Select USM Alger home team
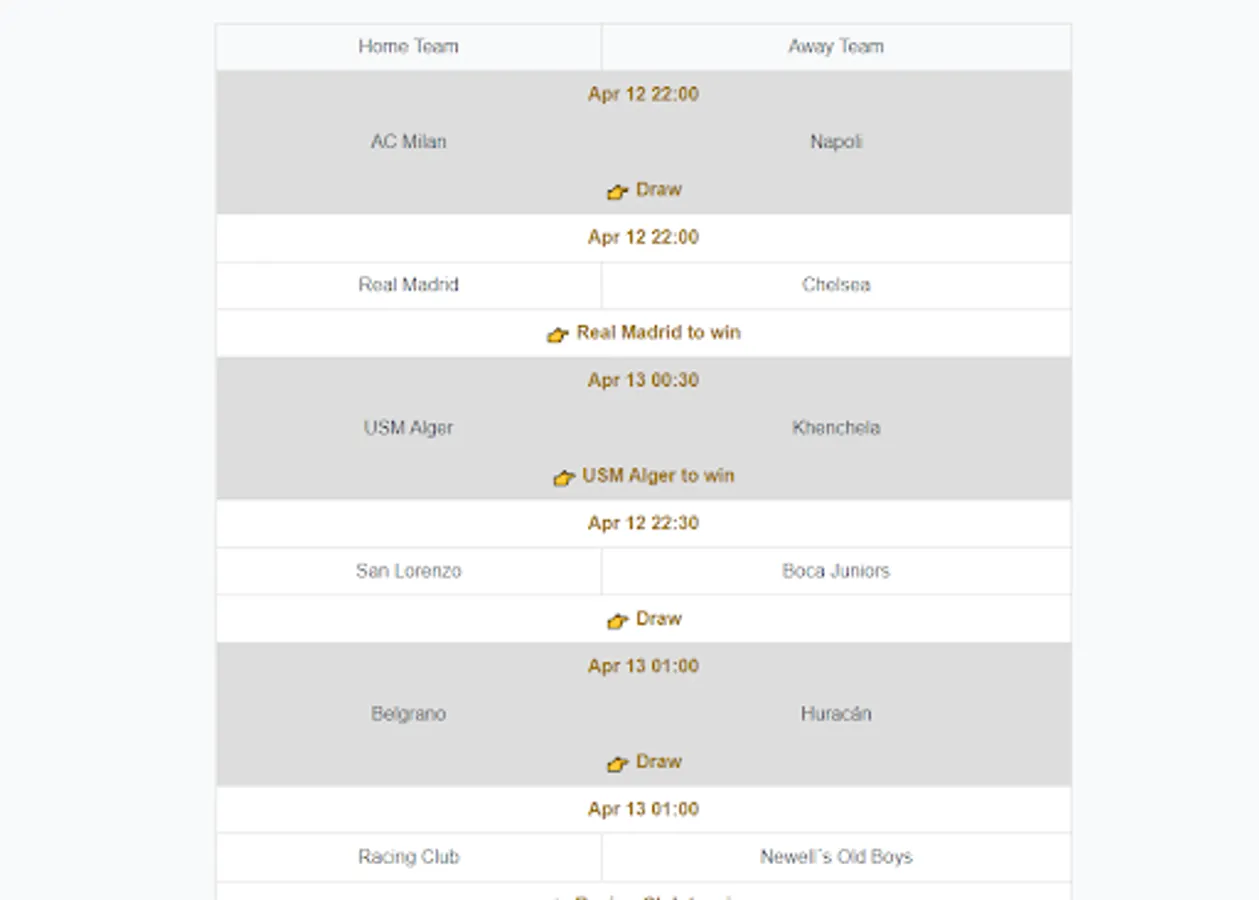 click(408, 427)
